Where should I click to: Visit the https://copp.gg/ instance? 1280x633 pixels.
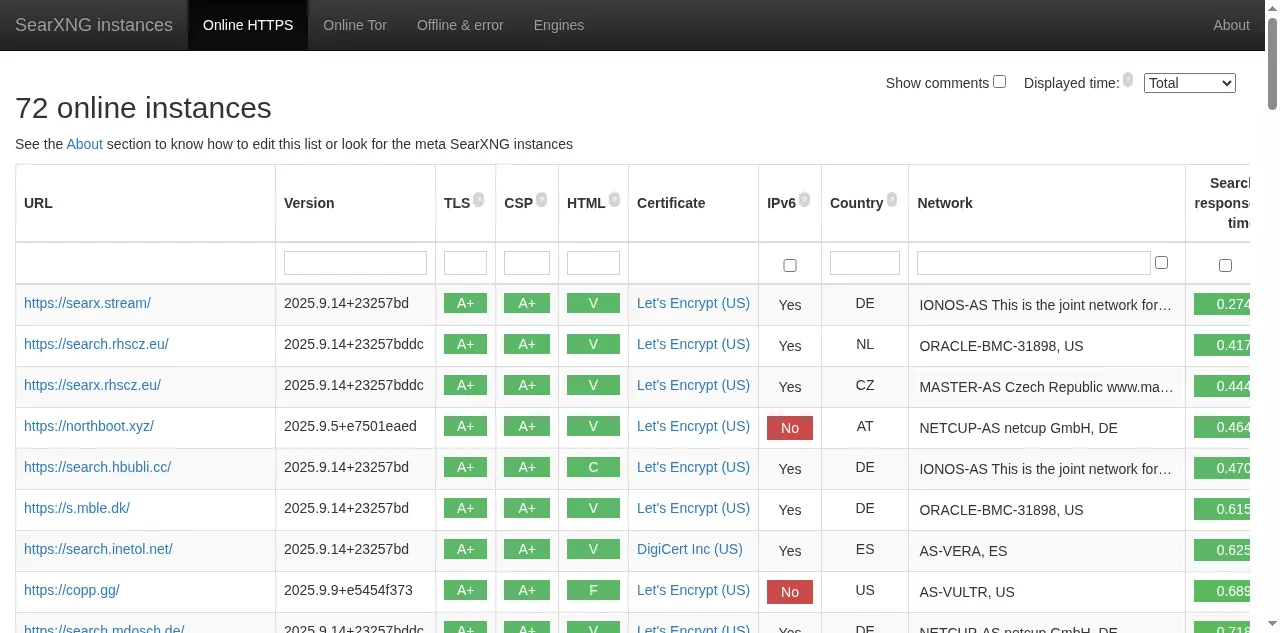(72, 590)
